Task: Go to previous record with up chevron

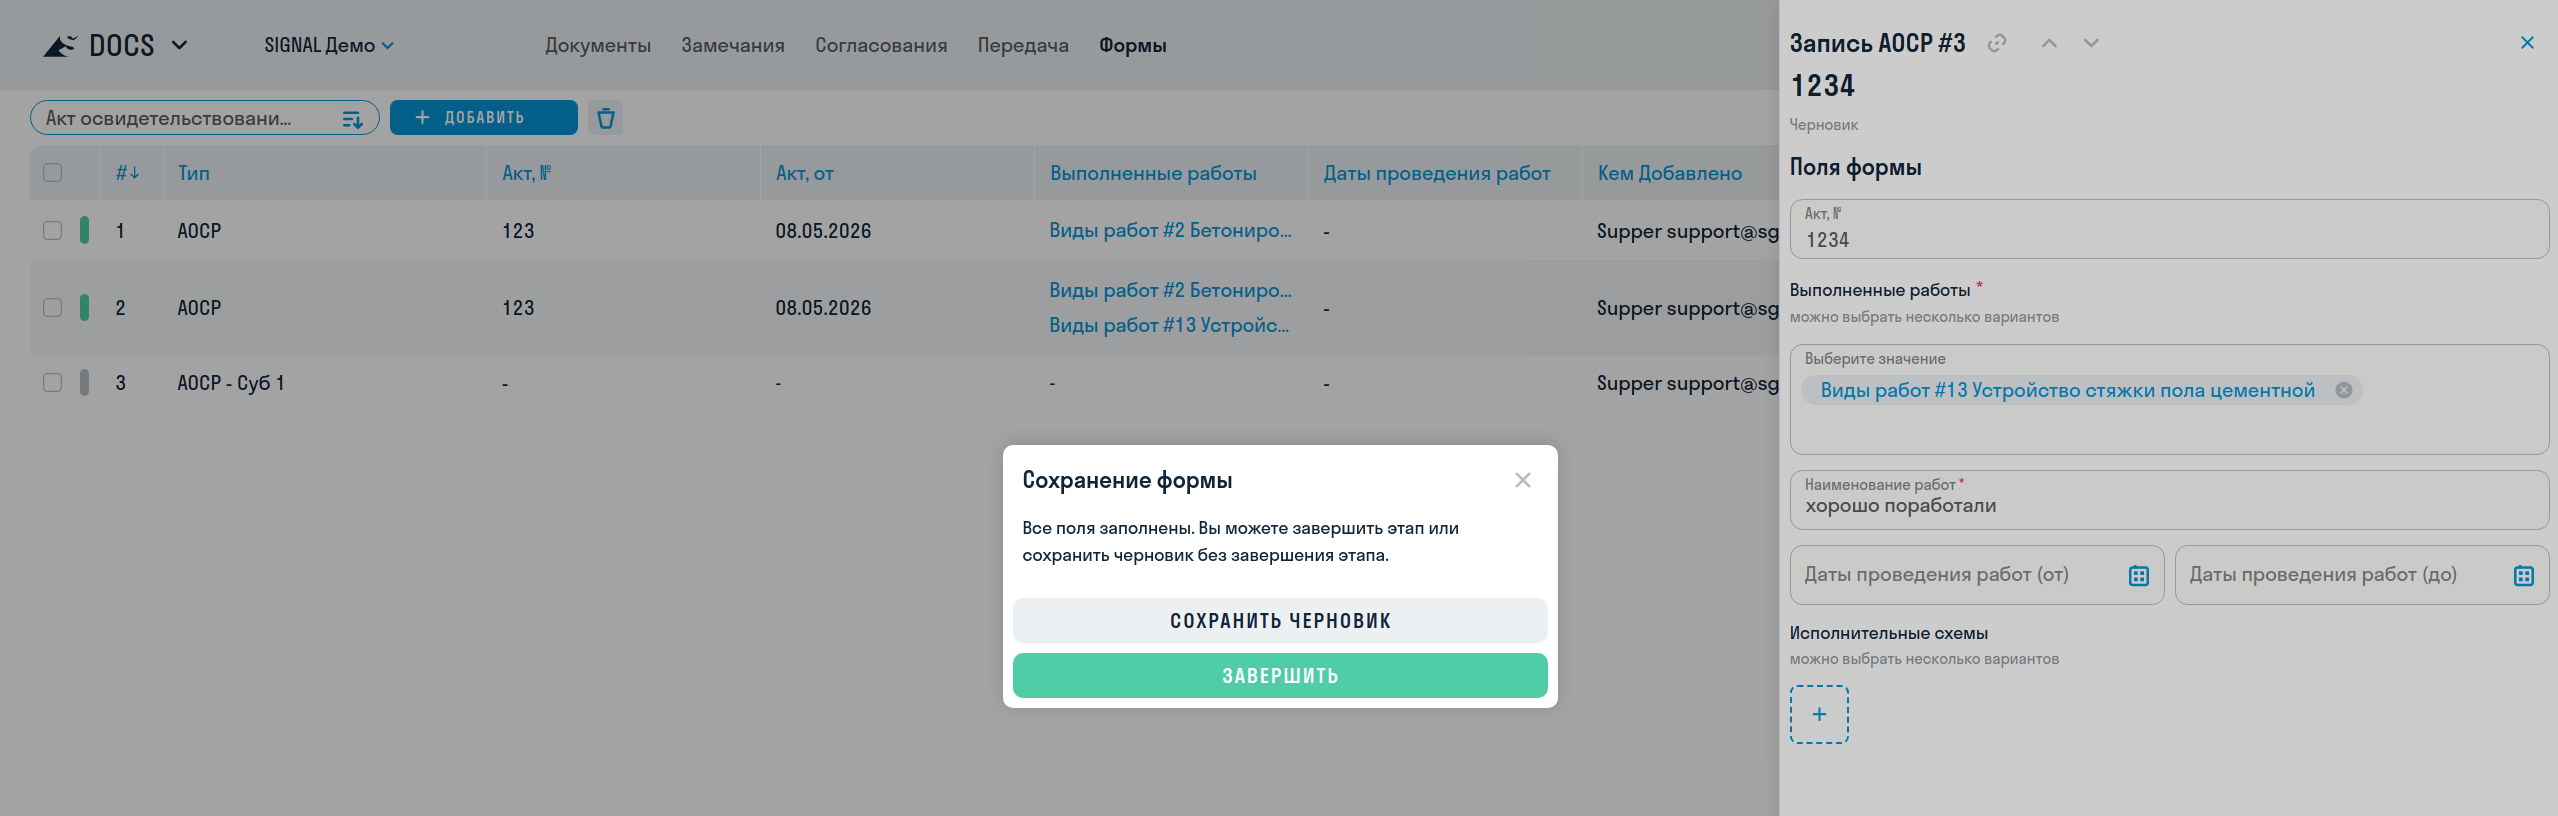Action: (x=2049, y=43)
